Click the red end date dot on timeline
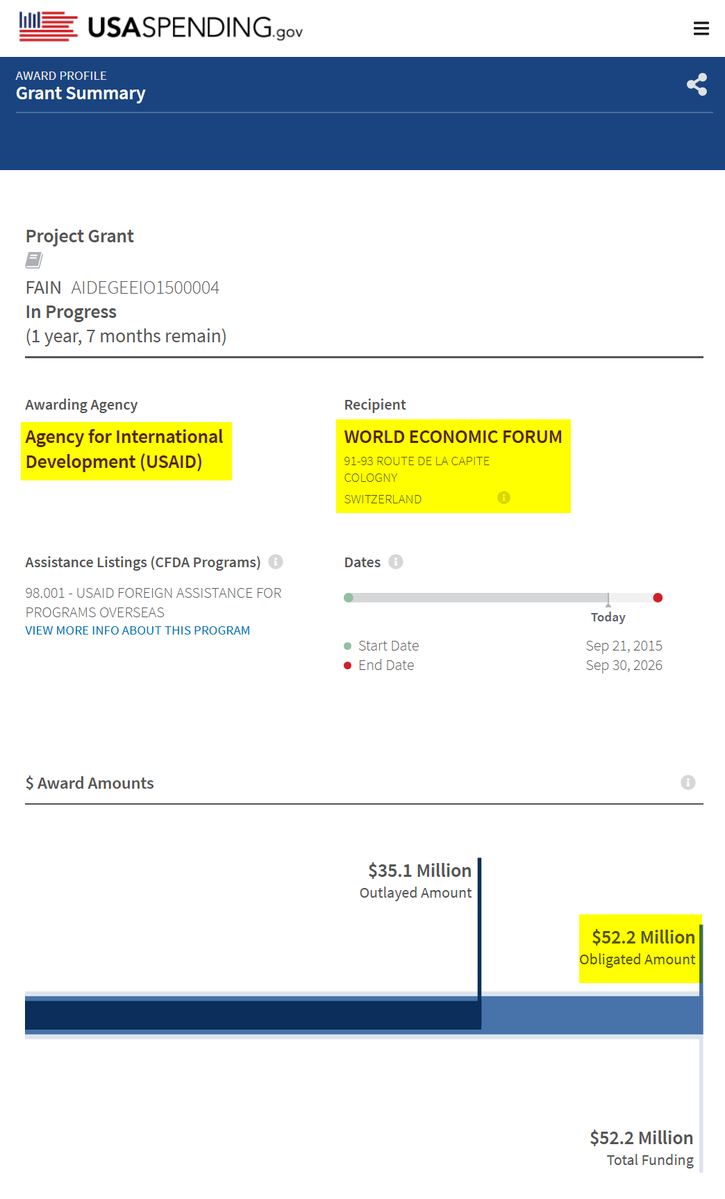The height and width of the screenshot is (1199, 725). point(658,598)
